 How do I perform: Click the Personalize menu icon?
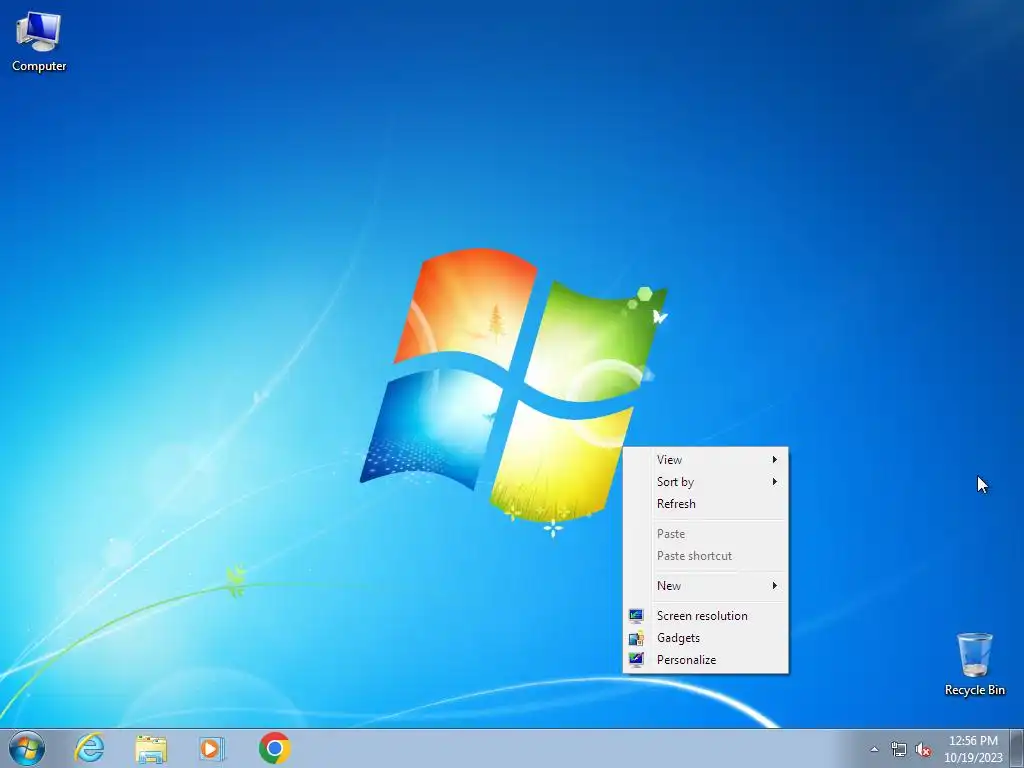click(636, 660)
